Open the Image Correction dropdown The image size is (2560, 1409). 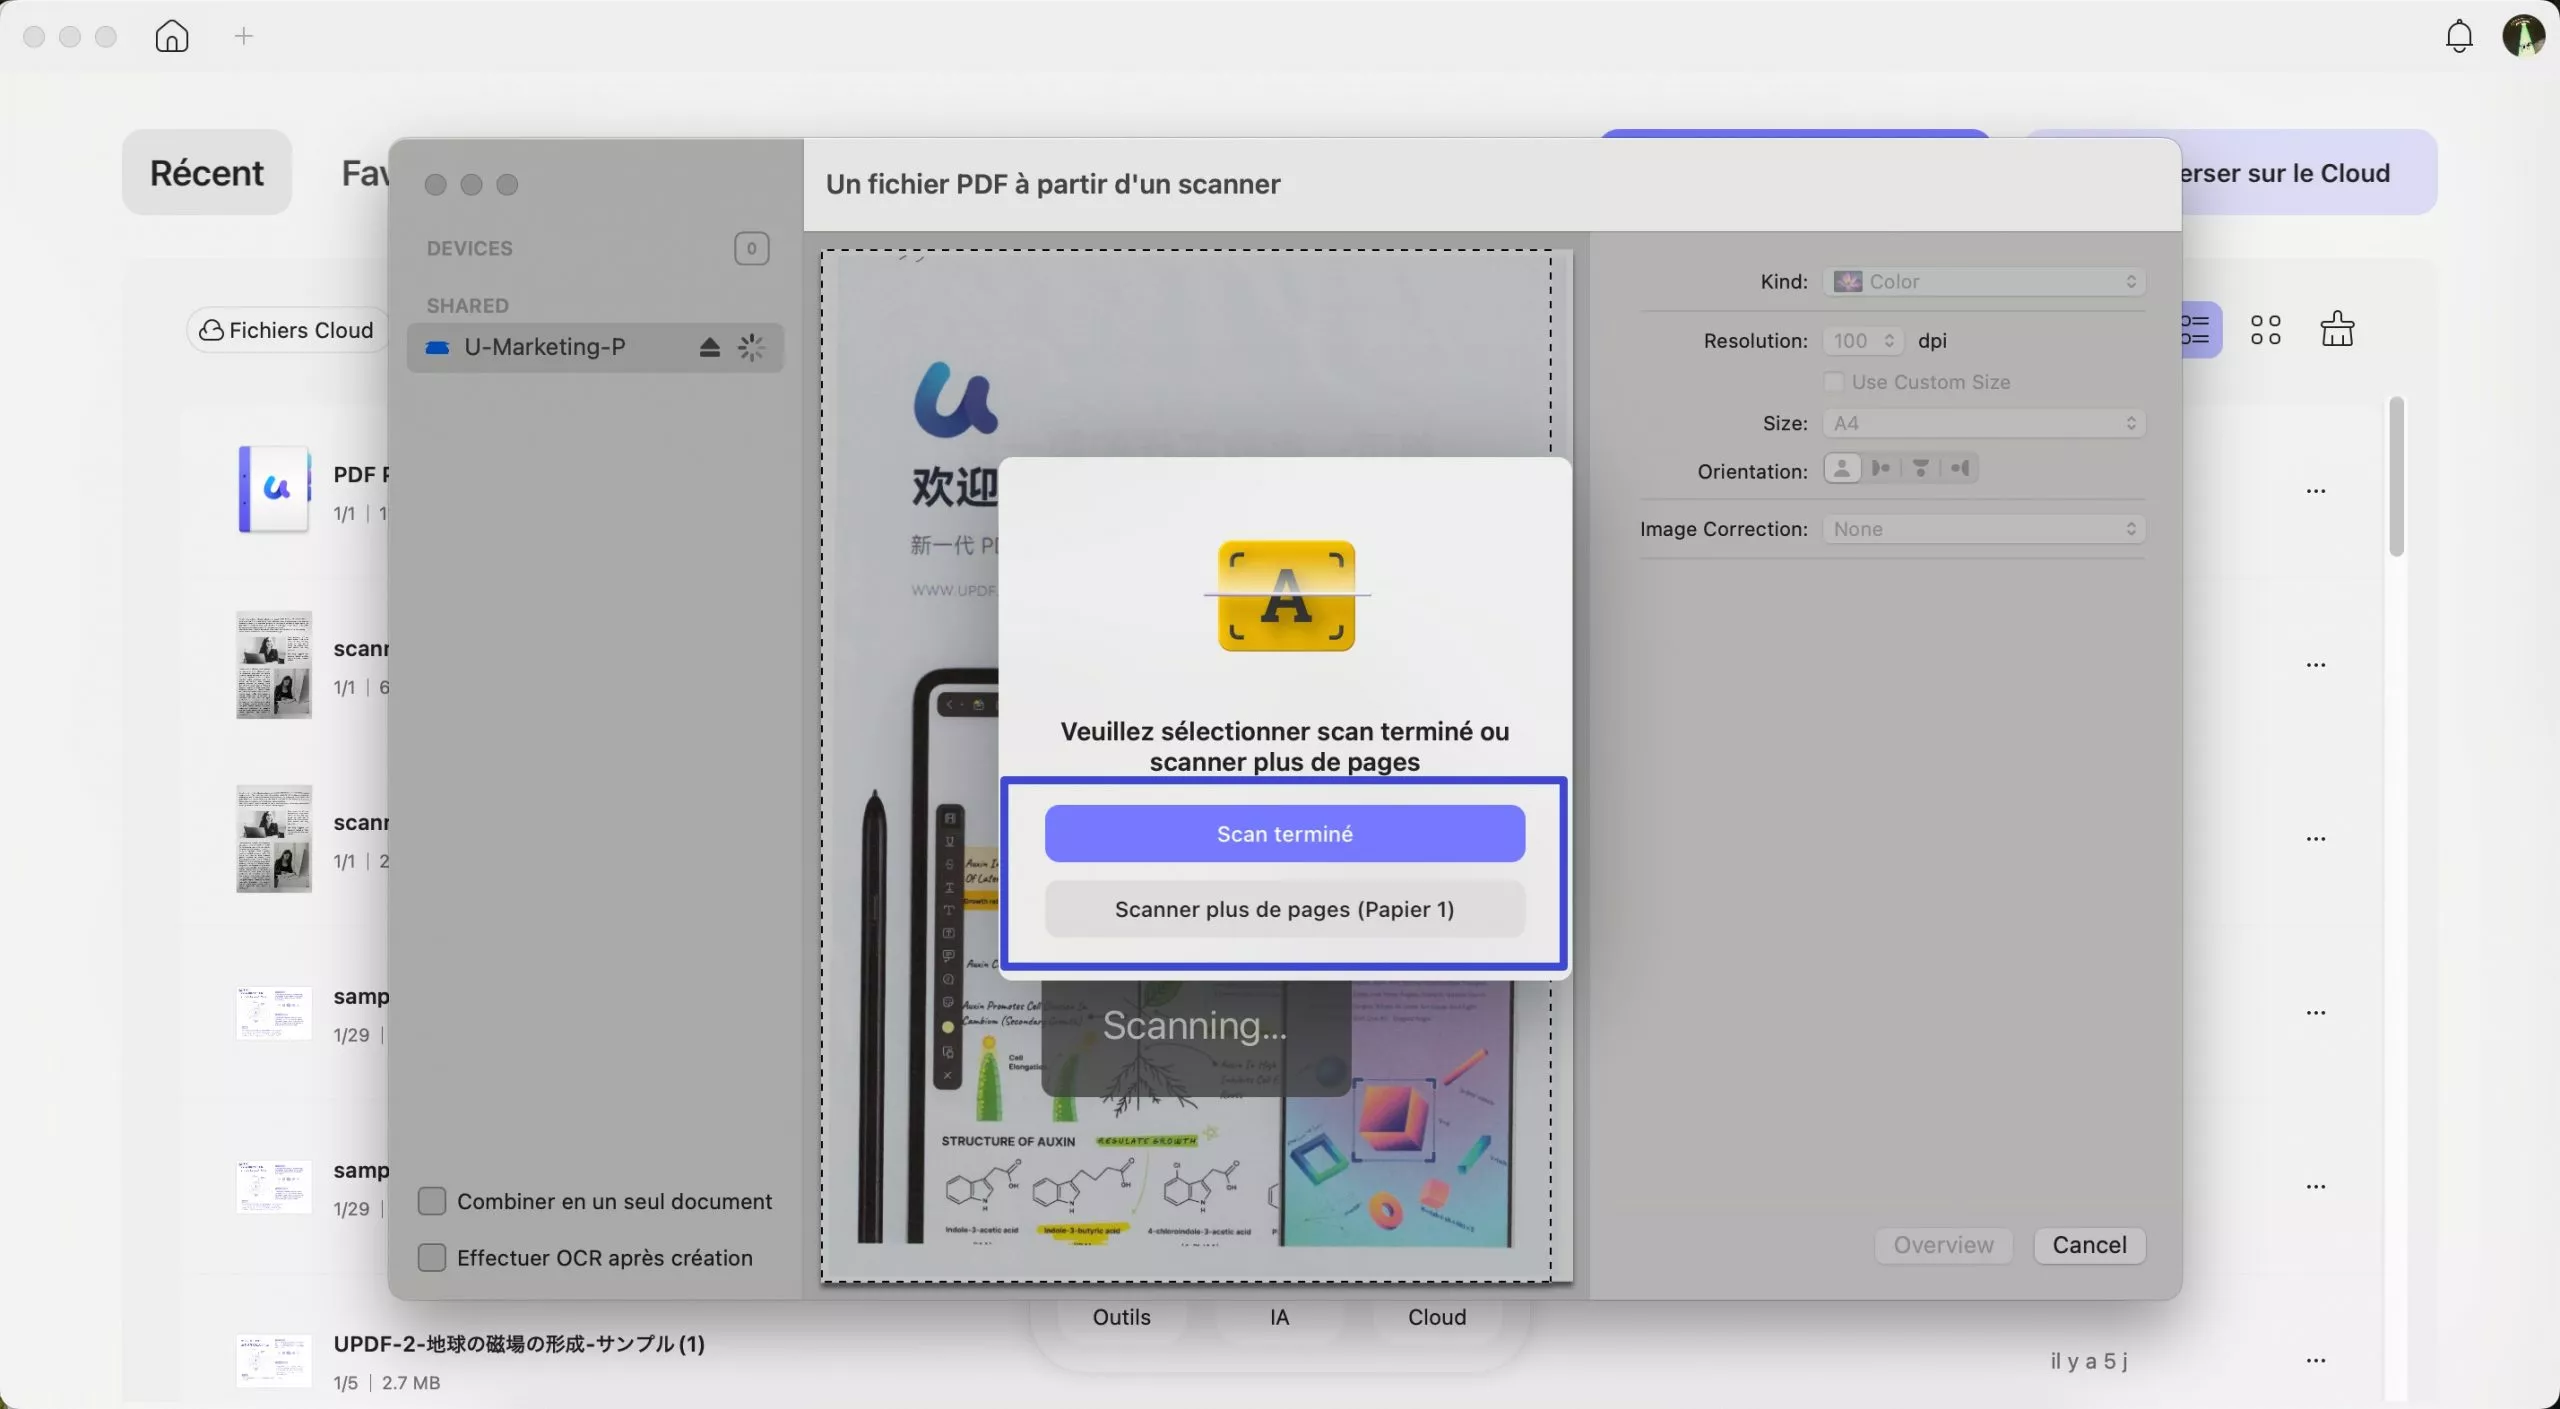pos(1984,528)
